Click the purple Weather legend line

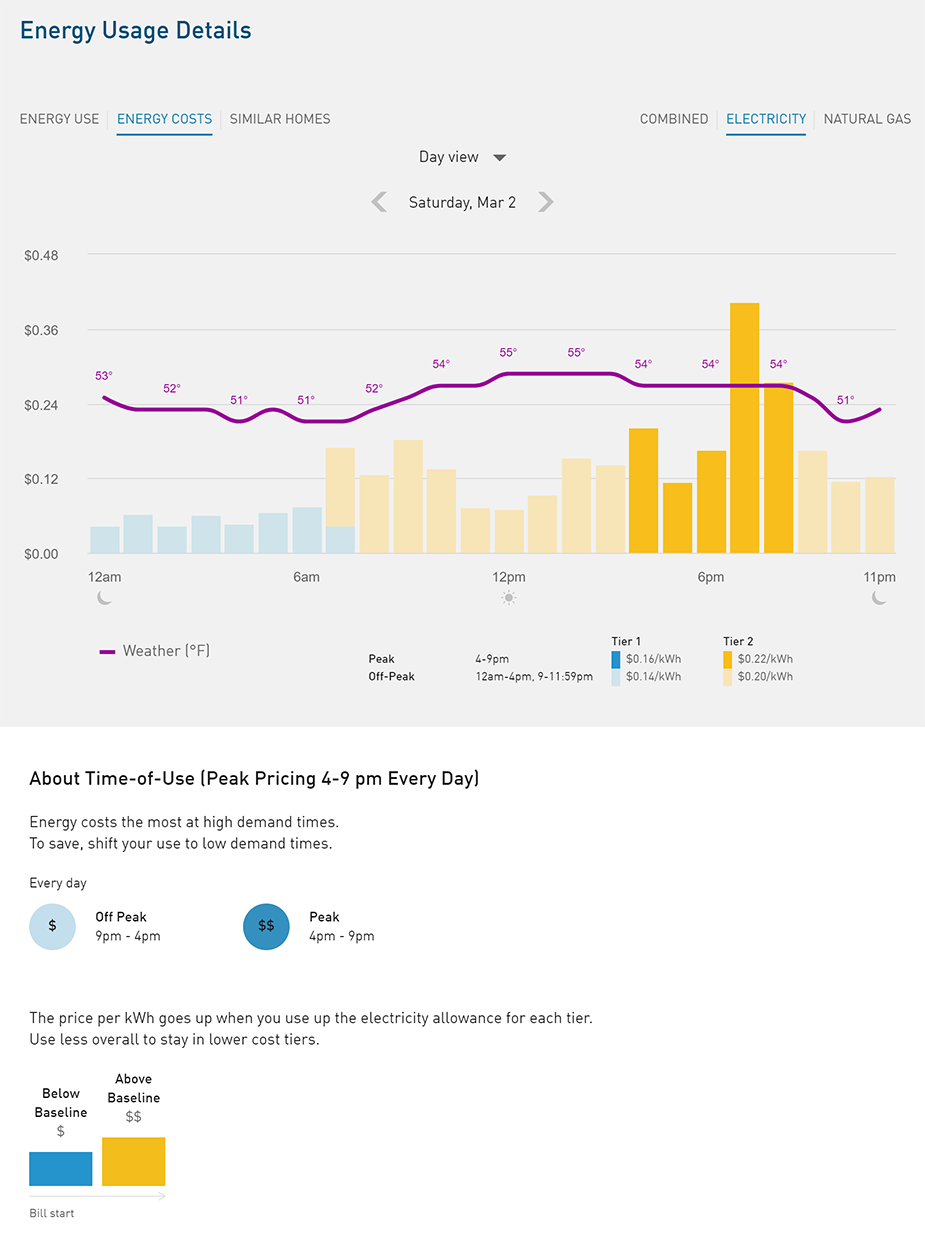(x=108, y=652)
